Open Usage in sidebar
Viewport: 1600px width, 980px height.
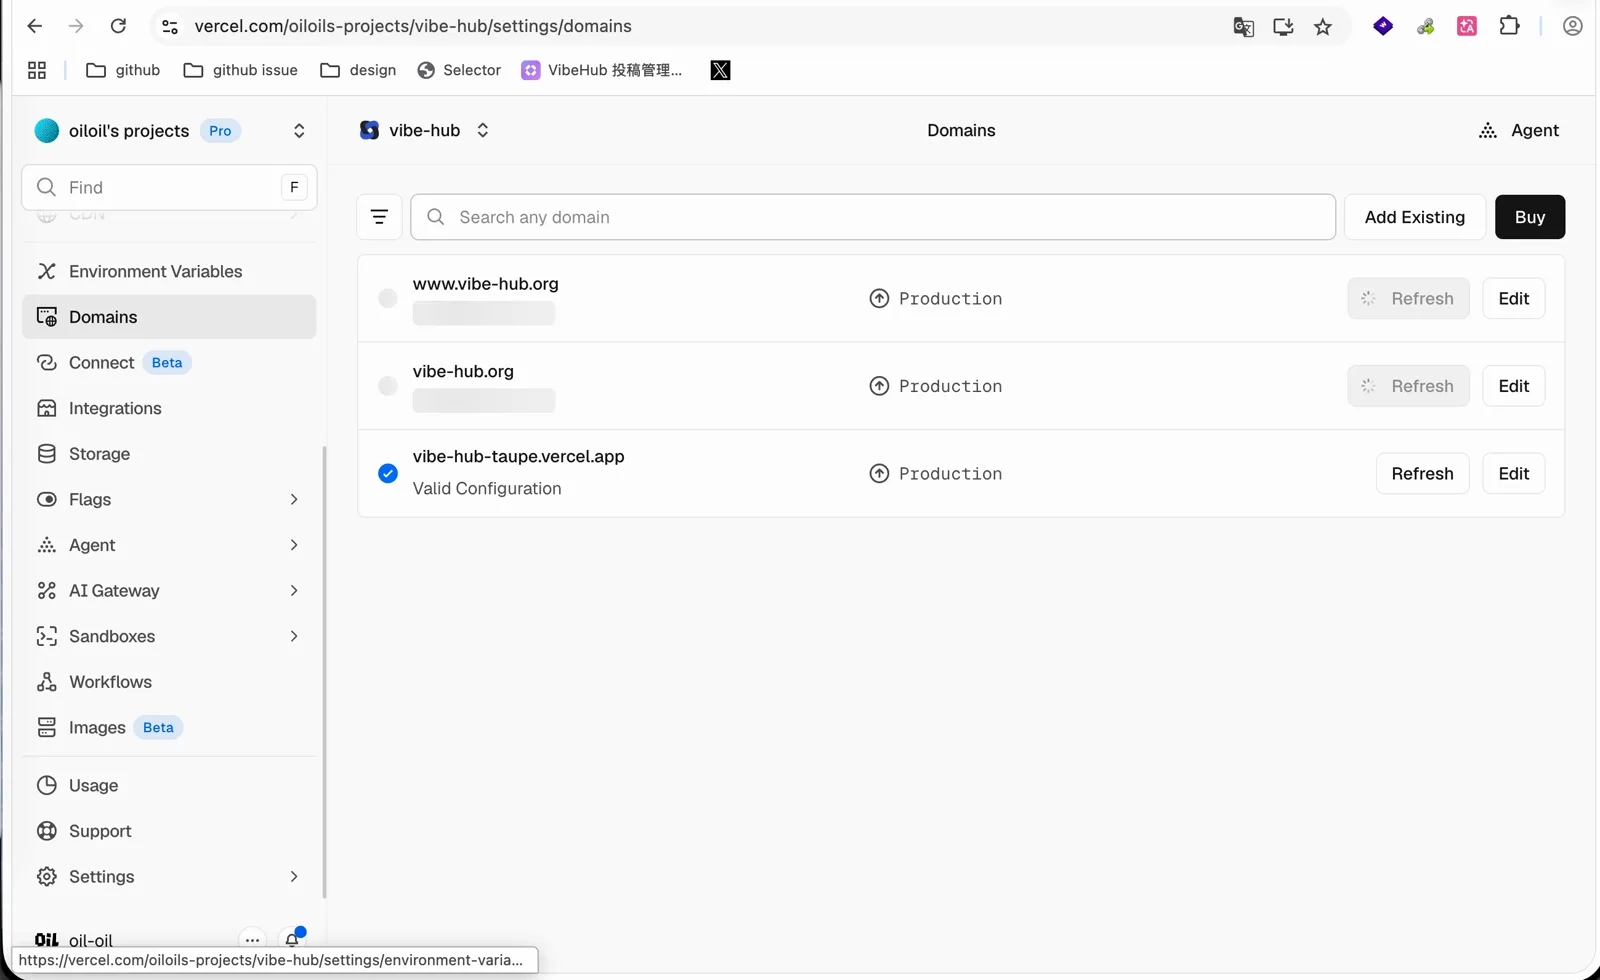[x=169, y=785]
